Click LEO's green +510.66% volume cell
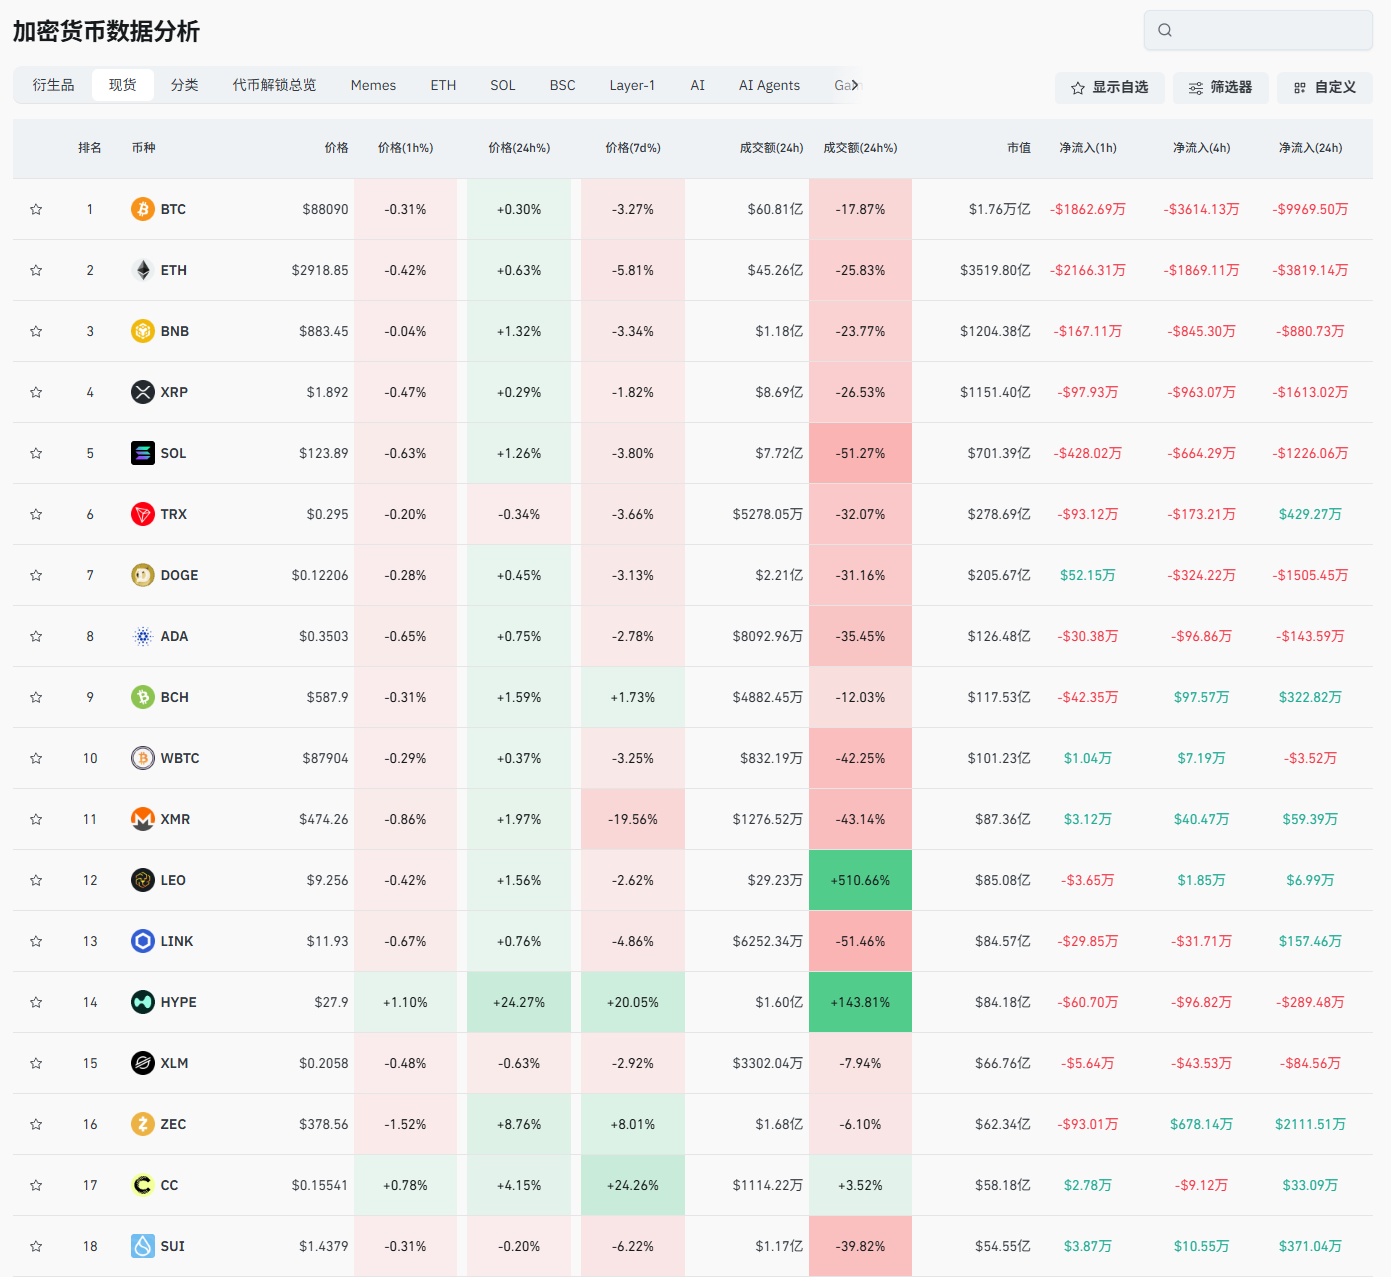 (x=860, y=880)
